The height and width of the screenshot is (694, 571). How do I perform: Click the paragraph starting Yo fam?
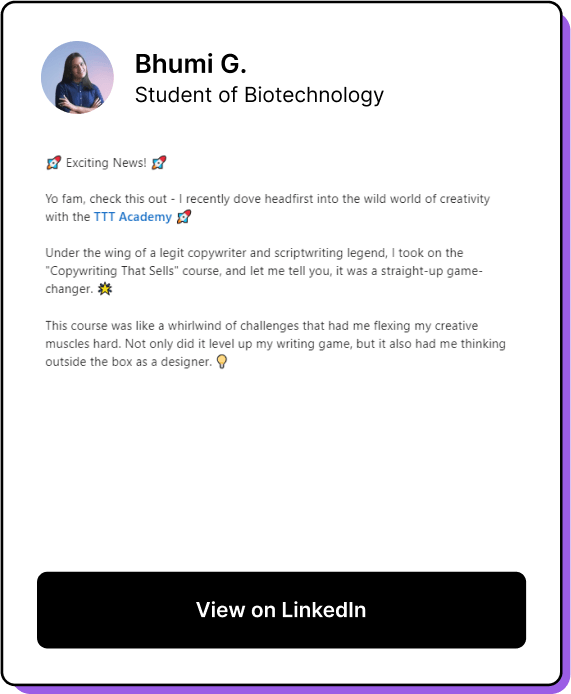point(267,208)
